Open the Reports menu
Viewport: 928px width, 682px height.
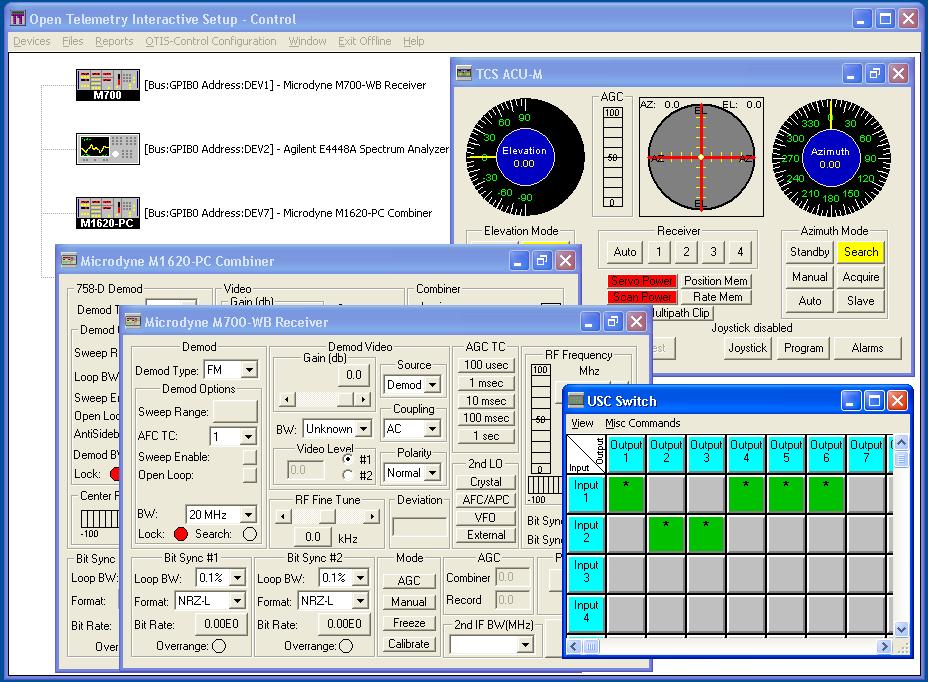(x=114, y=41)
